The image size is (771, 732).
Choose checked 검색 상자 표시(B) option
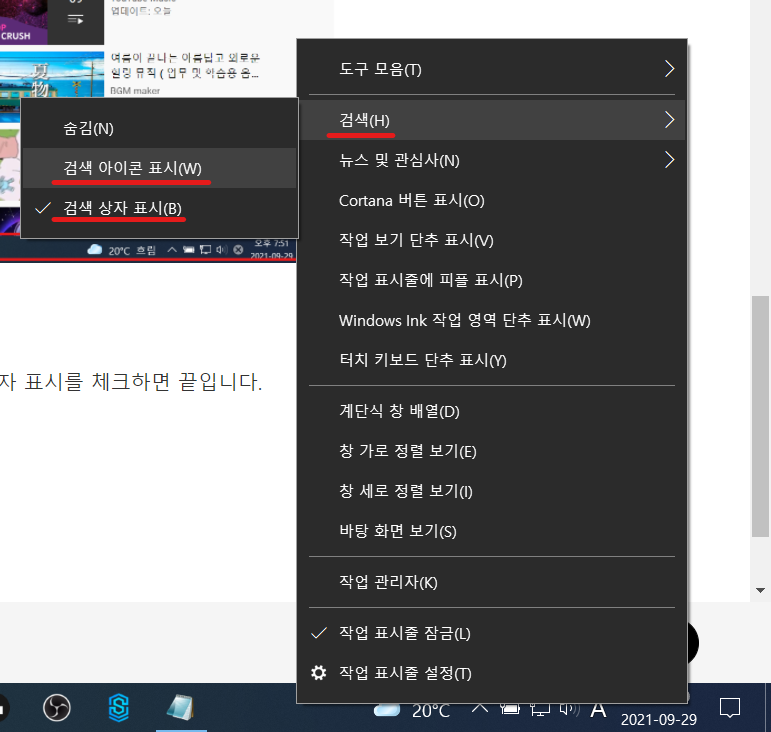tap(159, 208)
